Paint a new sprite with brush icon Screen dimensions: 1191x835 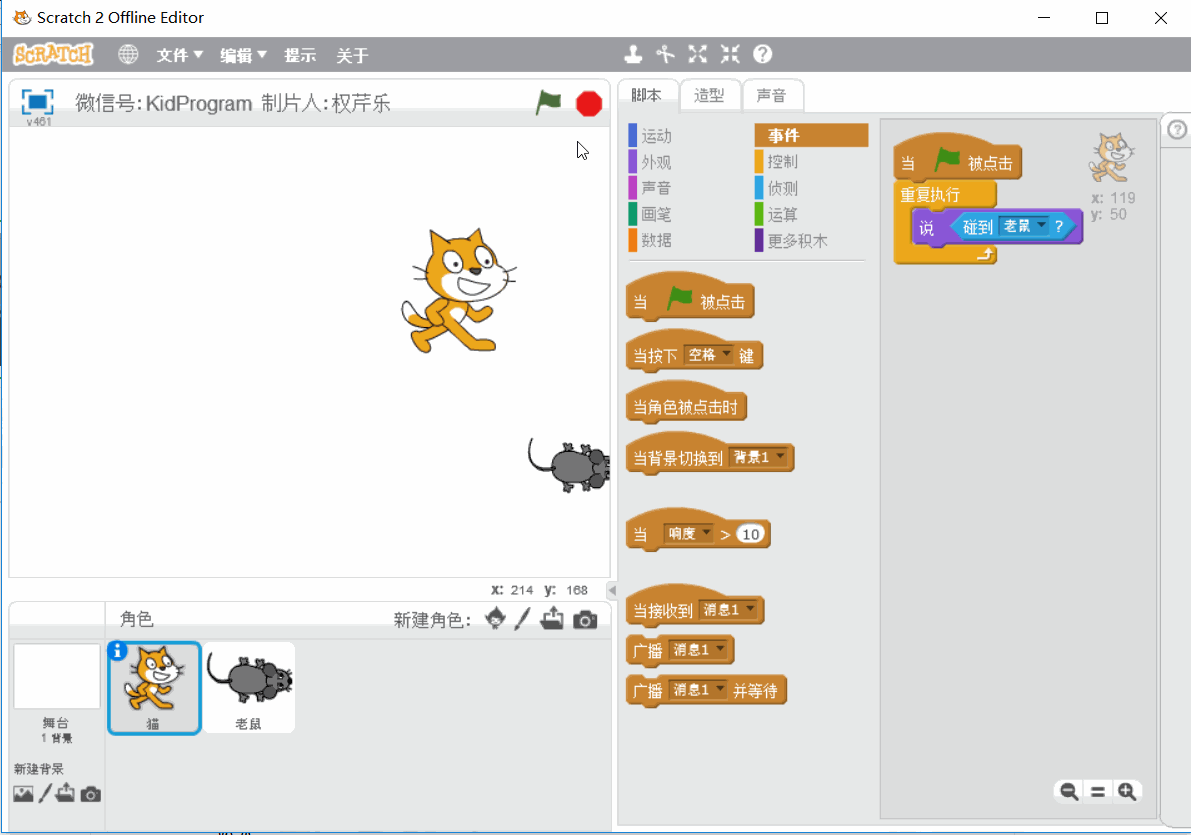pyautogui.click(x=522, y=620)
